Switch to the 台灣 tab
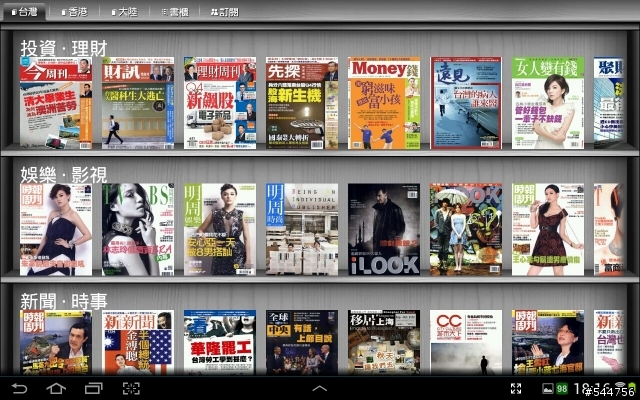The width and height of the screenshot is (640, 400). [x=24, y=12]
